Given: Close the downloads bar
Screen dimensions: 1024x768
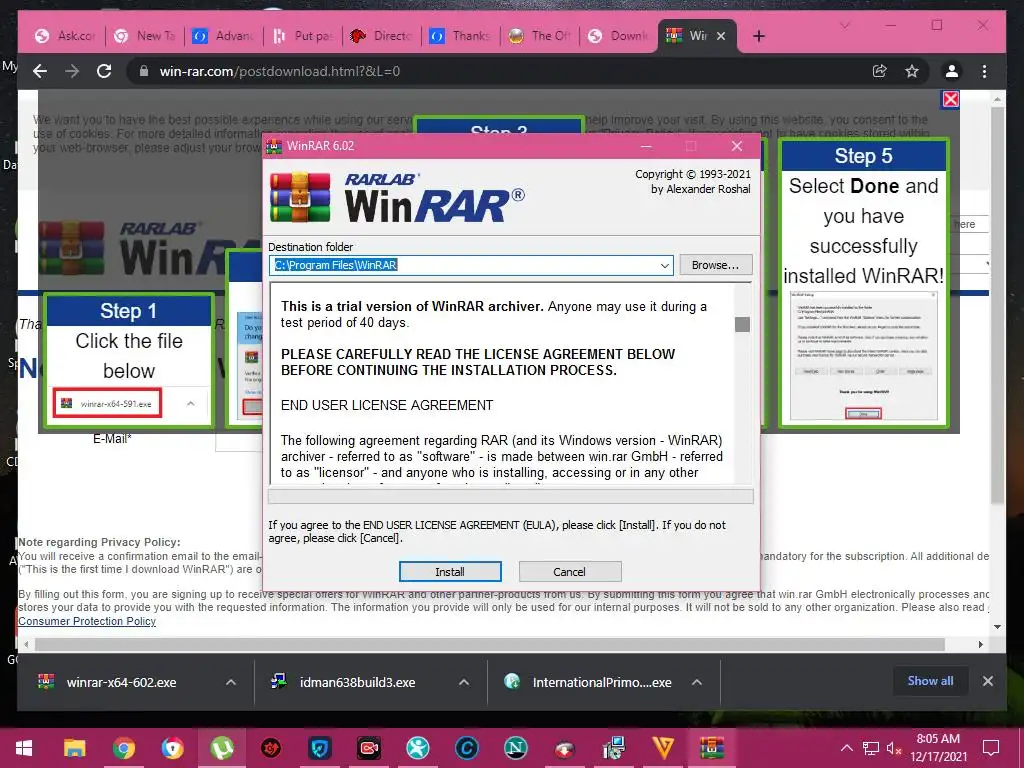Looking at the screenshot, I should (x=988, y=681).
